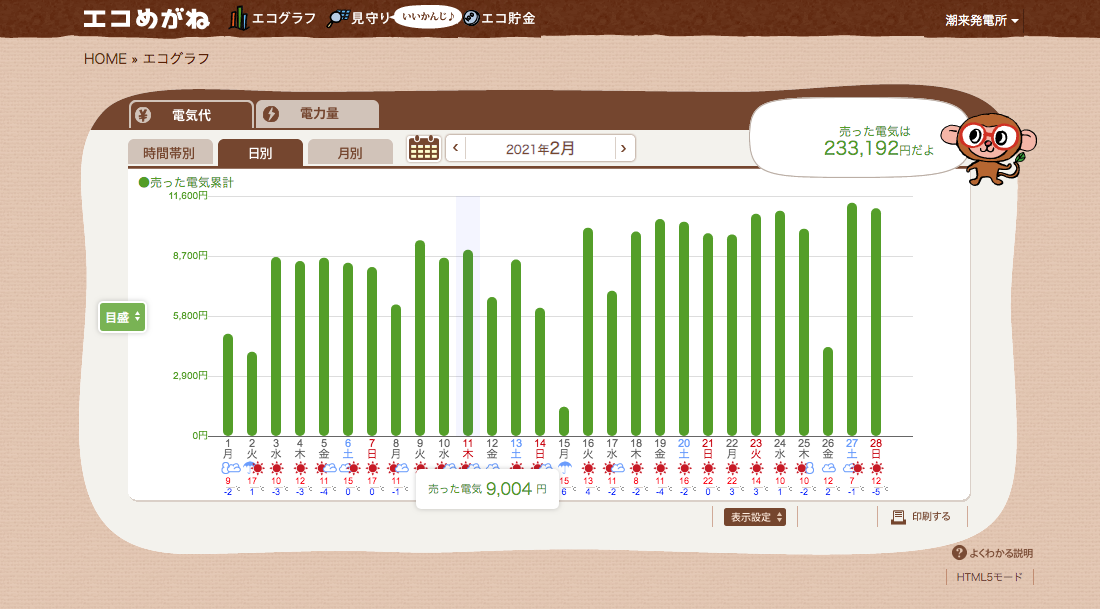Open the 目盛 scale dropdown
The width and height of the screenshot is (1100, 609).
(x=123, y=317)
